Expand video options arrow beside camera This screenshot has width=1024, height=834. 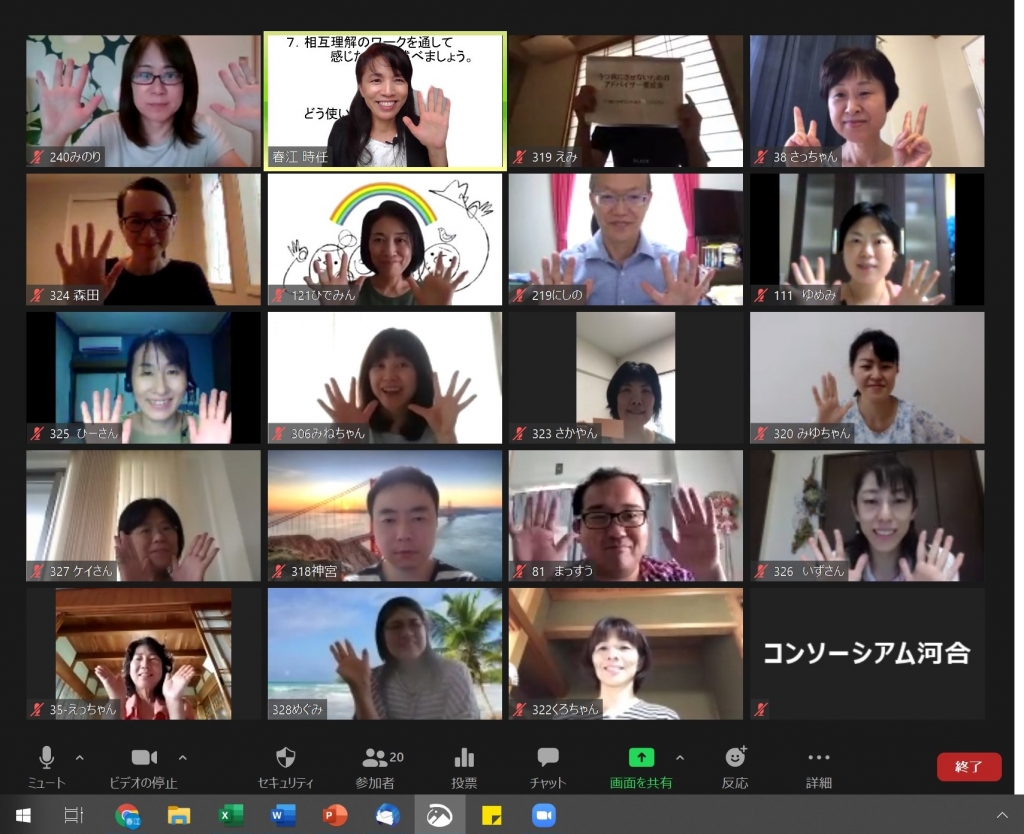coord(182,757)
